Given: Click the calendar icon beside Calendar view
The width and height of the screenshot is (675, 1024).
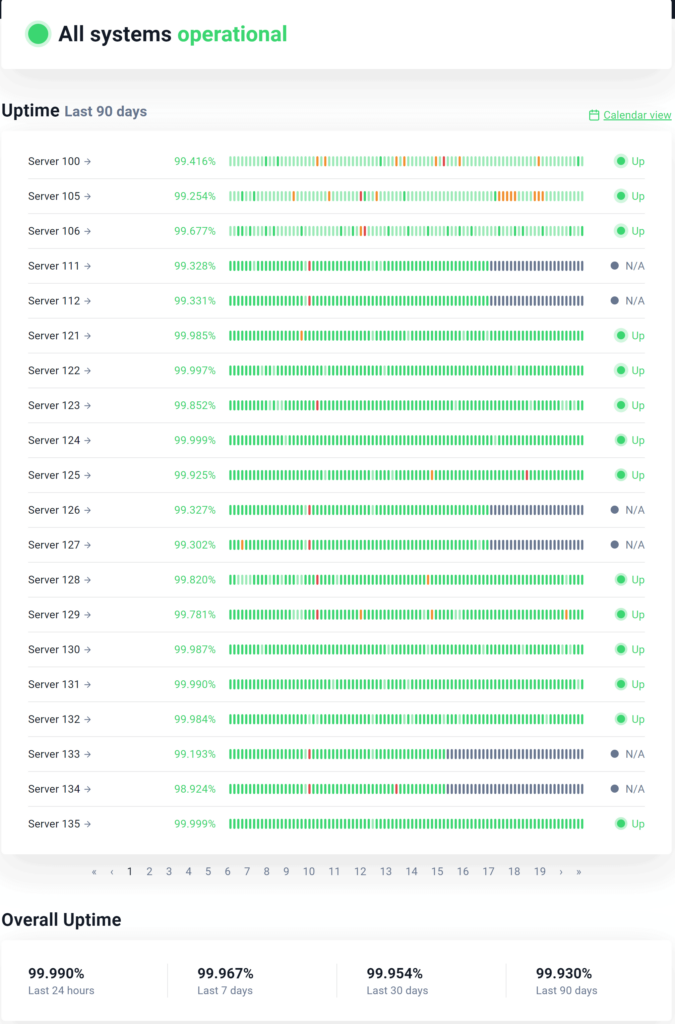Looking at the screenshot, I should tap(594, 116).
